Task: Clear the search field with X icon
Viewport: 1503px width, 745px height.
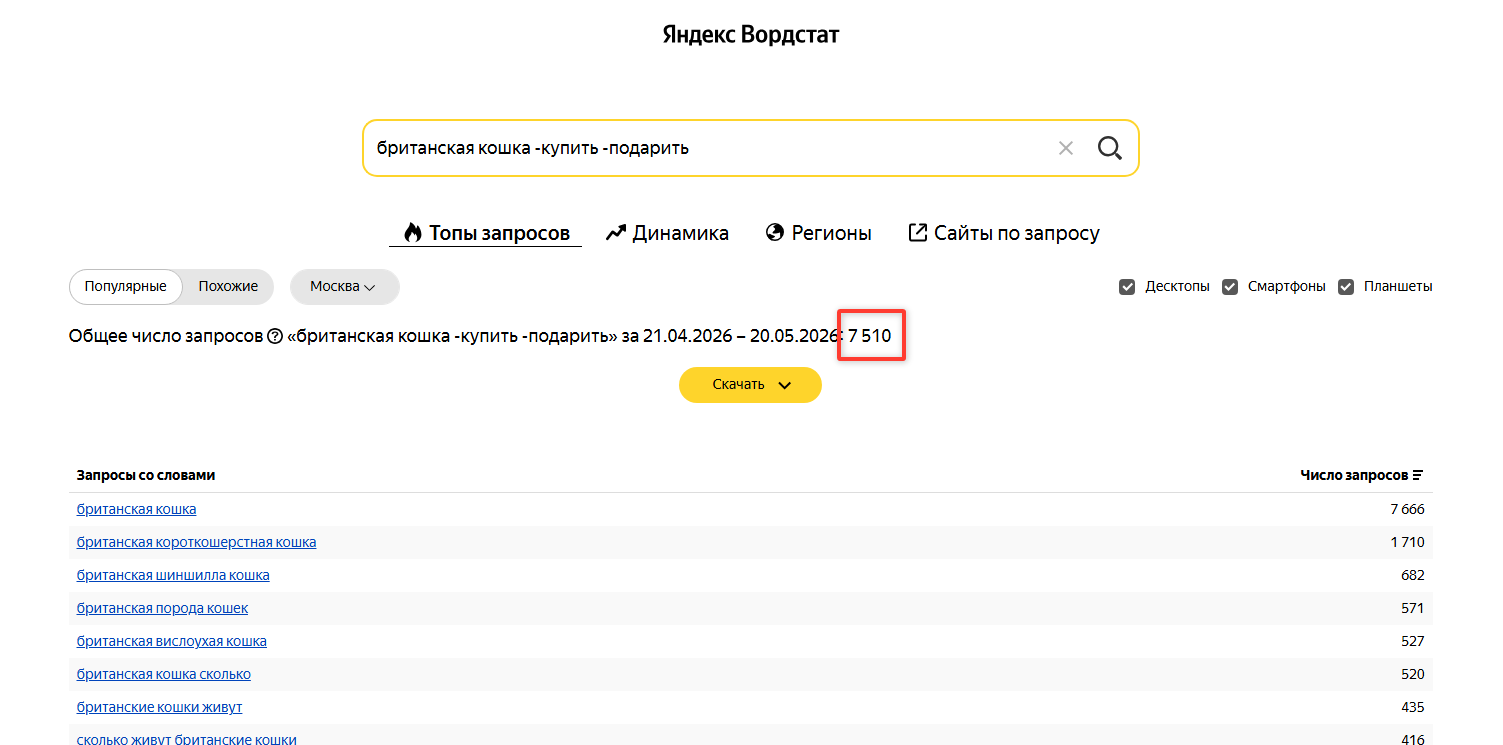Action: click(1065, 148)
